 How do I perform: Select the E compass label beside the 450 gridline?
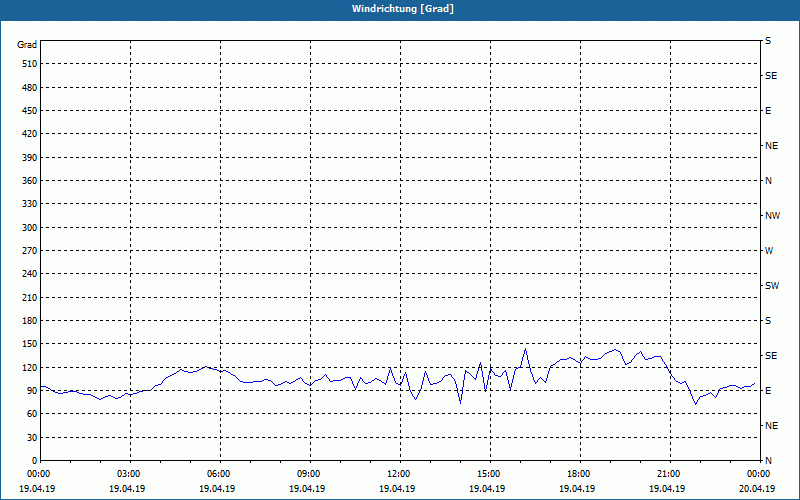[x=768, y=111]
